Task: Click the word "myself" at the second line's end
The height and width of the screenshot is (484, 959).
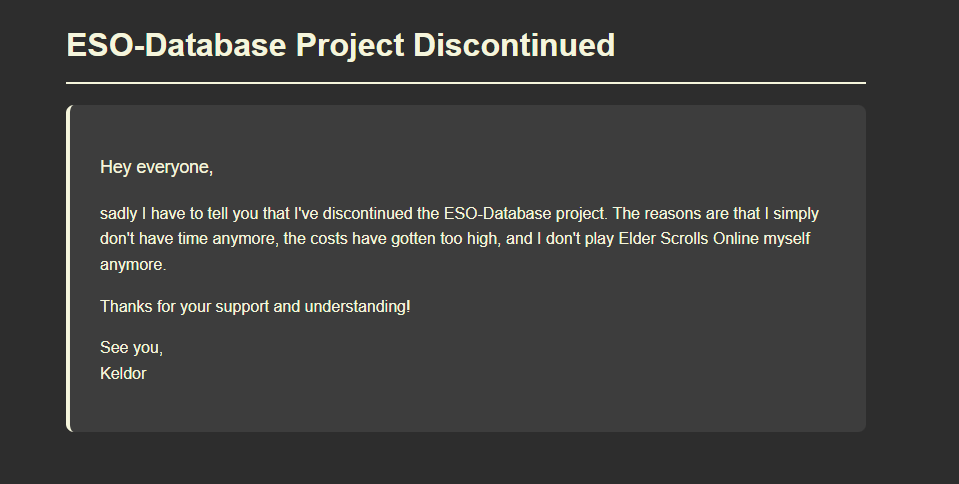Action: 787,239
